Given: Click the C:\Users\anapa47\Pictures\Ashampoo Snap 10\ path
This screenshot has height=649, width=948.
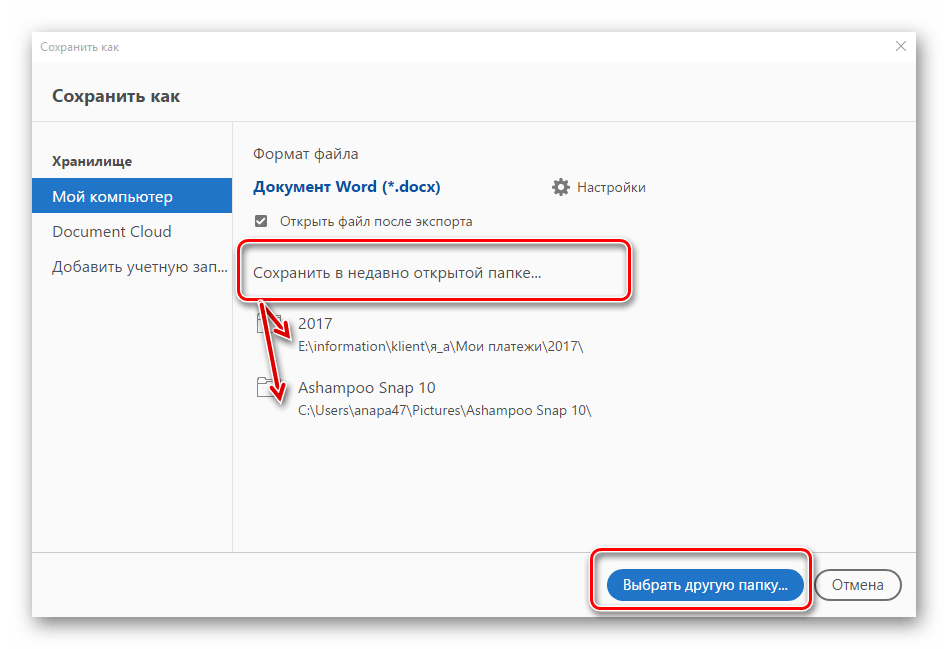Looking at the screenshot, I should (445, 411).
